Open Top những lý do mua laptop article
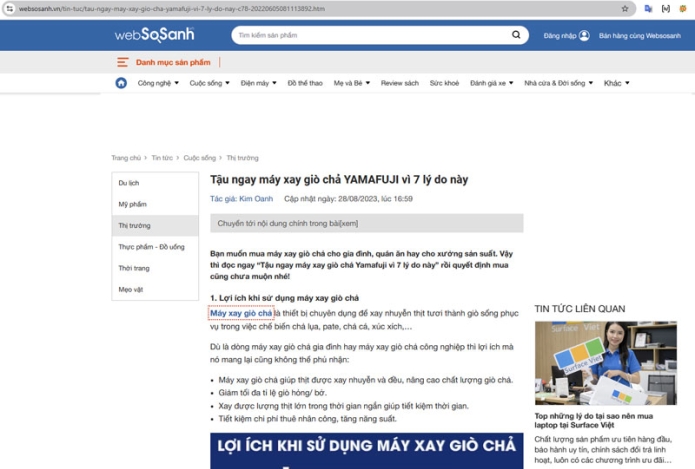 coord(593,420)
